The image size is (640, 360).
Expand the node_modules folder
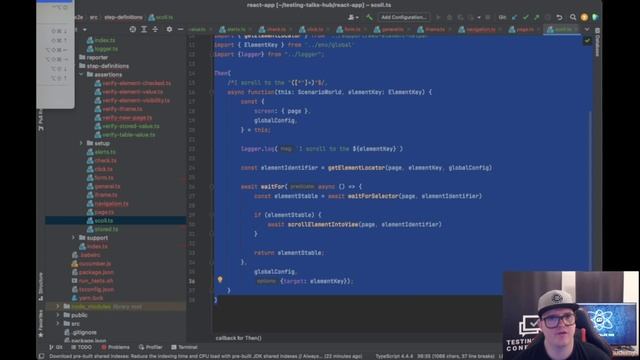coord(58,306)
